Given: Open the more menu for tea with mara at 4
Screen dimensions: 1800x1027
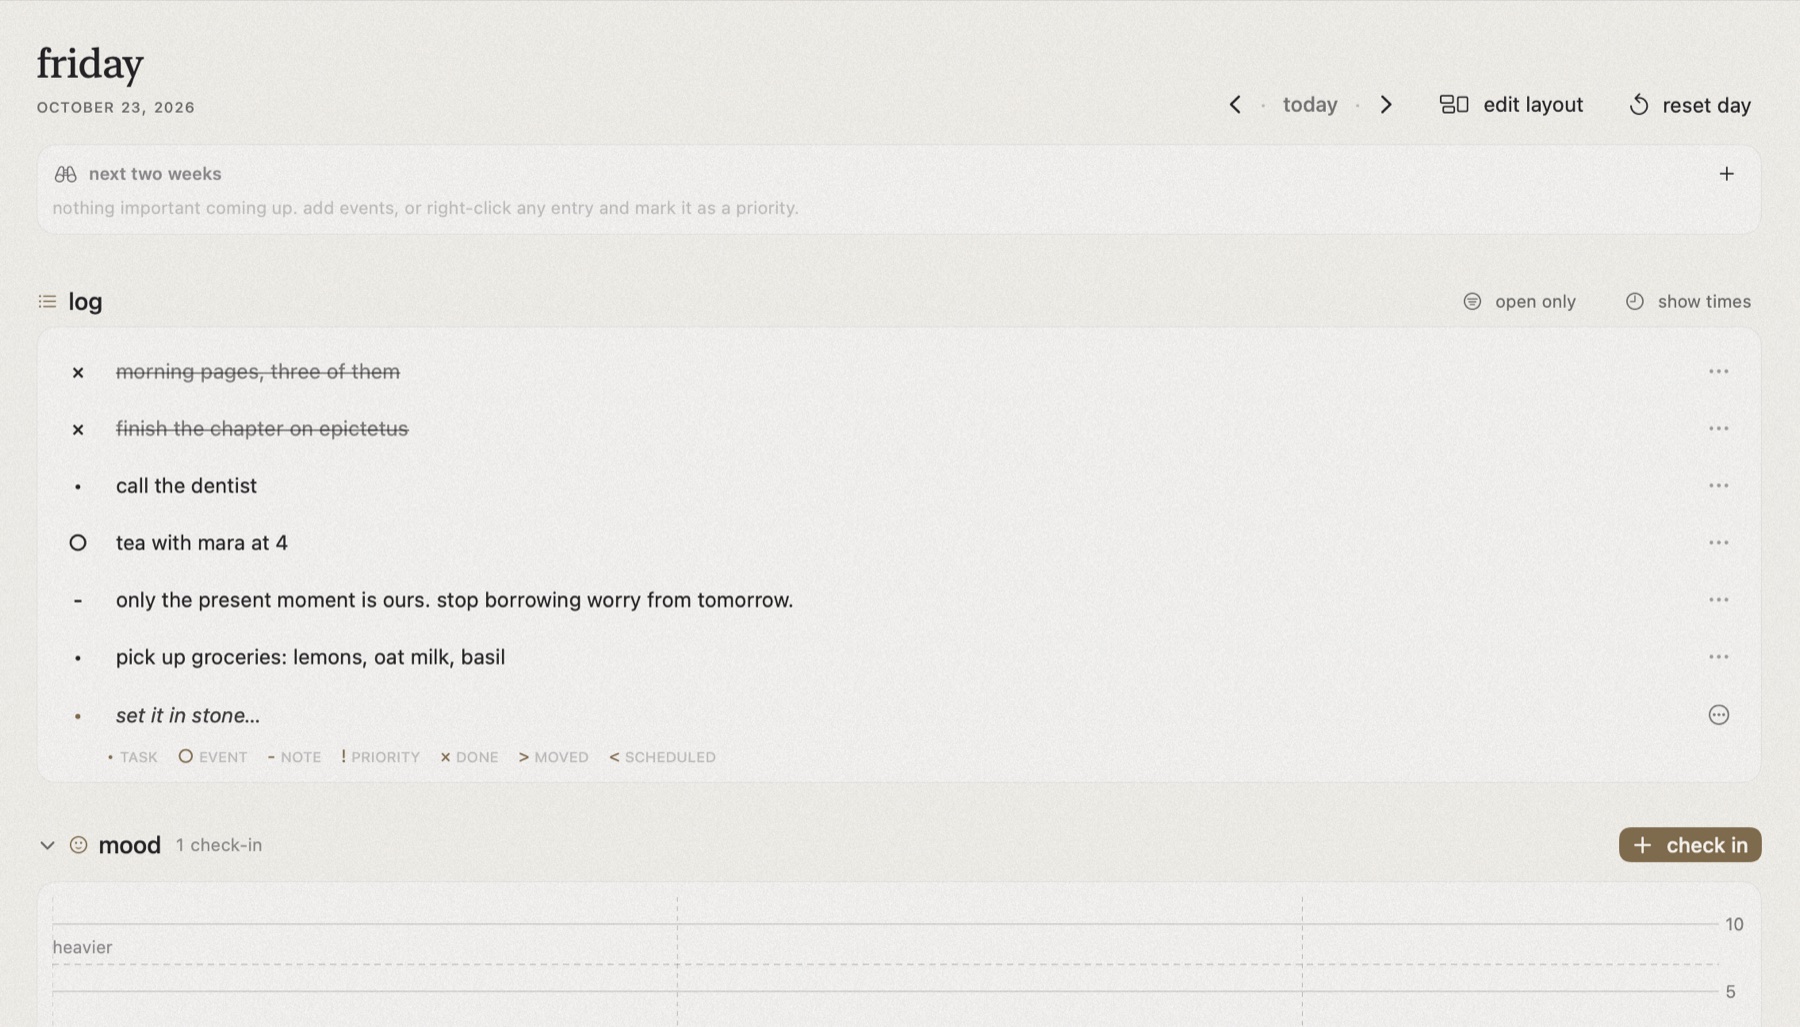Looking at the screenshot, I should click(1718, 543).
